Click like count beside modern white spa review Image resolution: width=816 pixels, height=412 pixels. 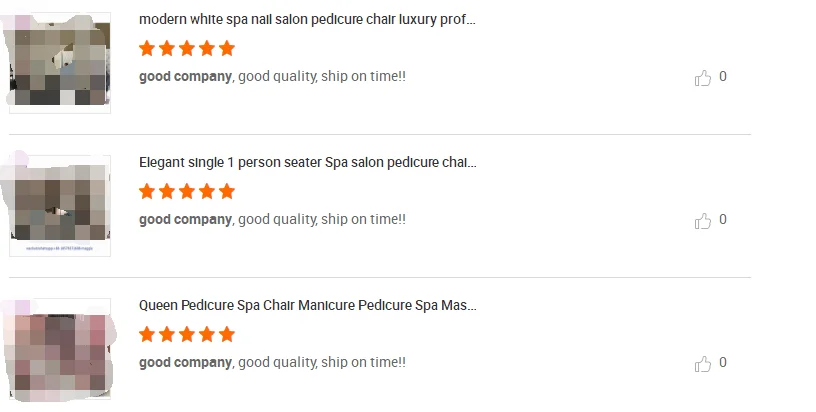pyautogui.click(x=723, y=77)
